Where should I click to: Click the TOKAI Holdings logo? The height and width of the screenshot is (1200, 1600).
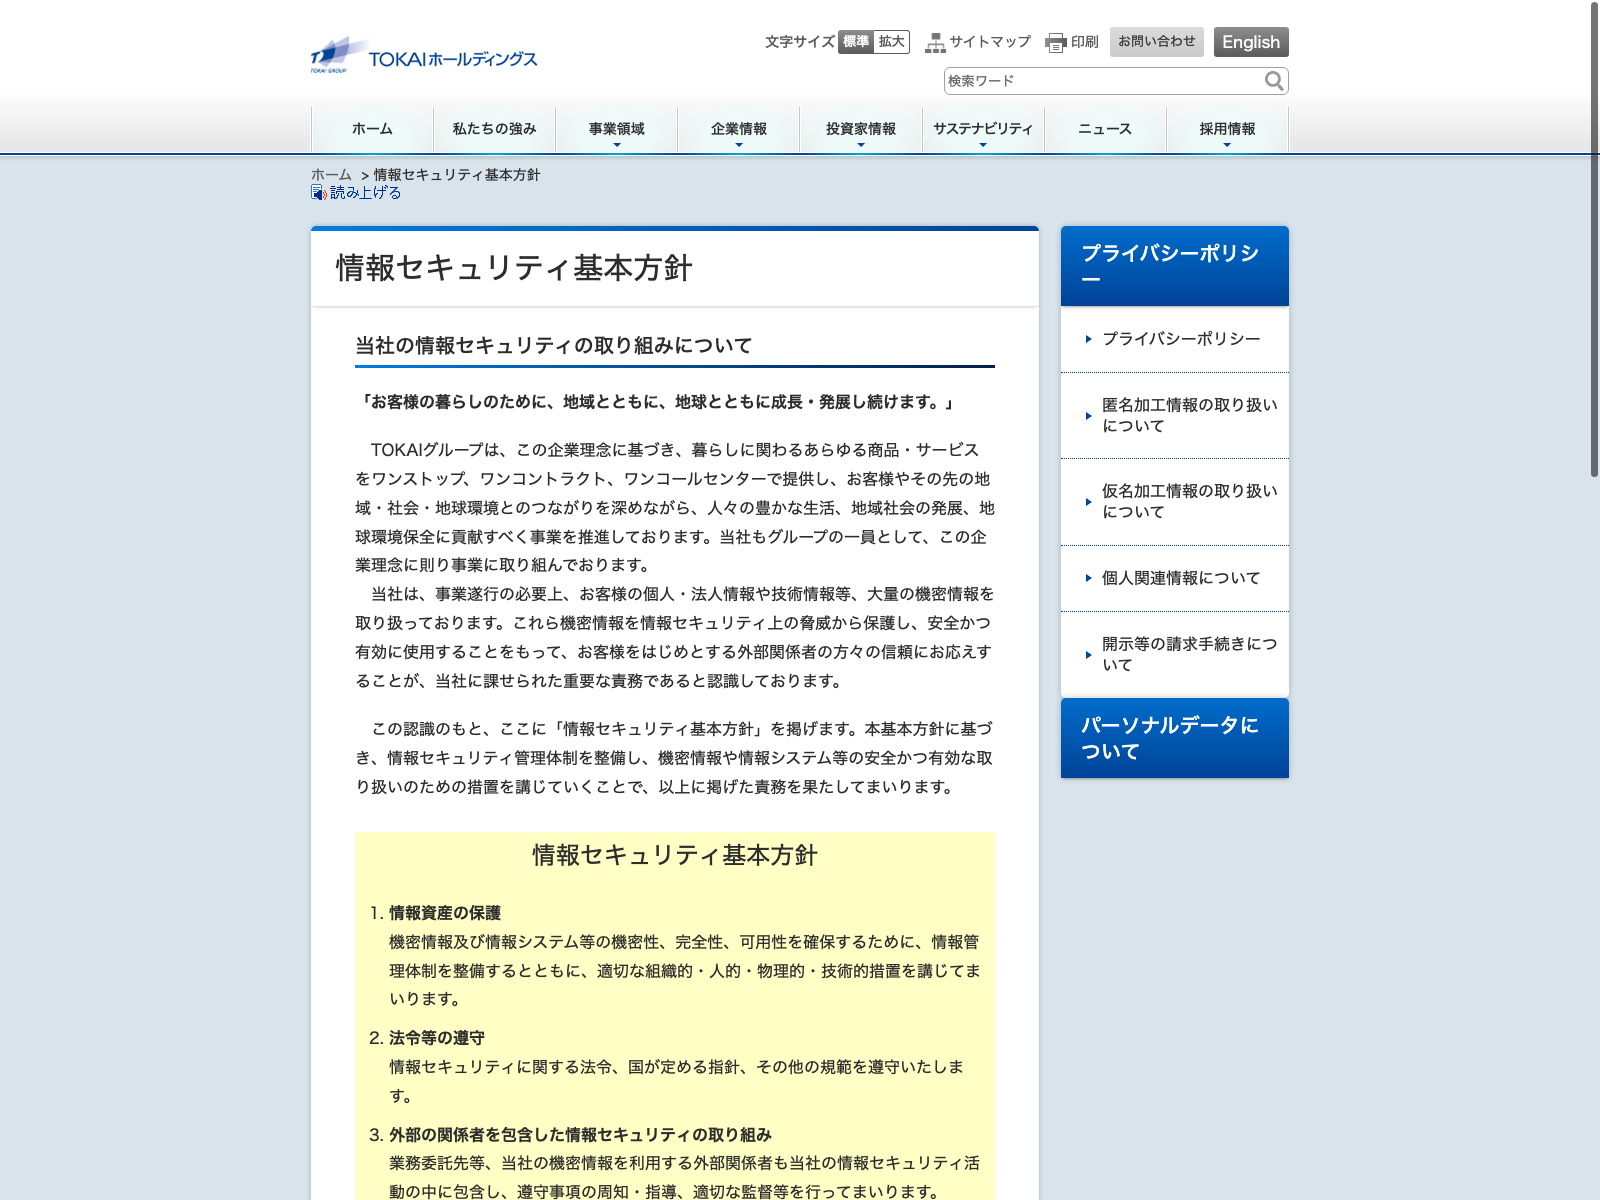click(424, 57)
